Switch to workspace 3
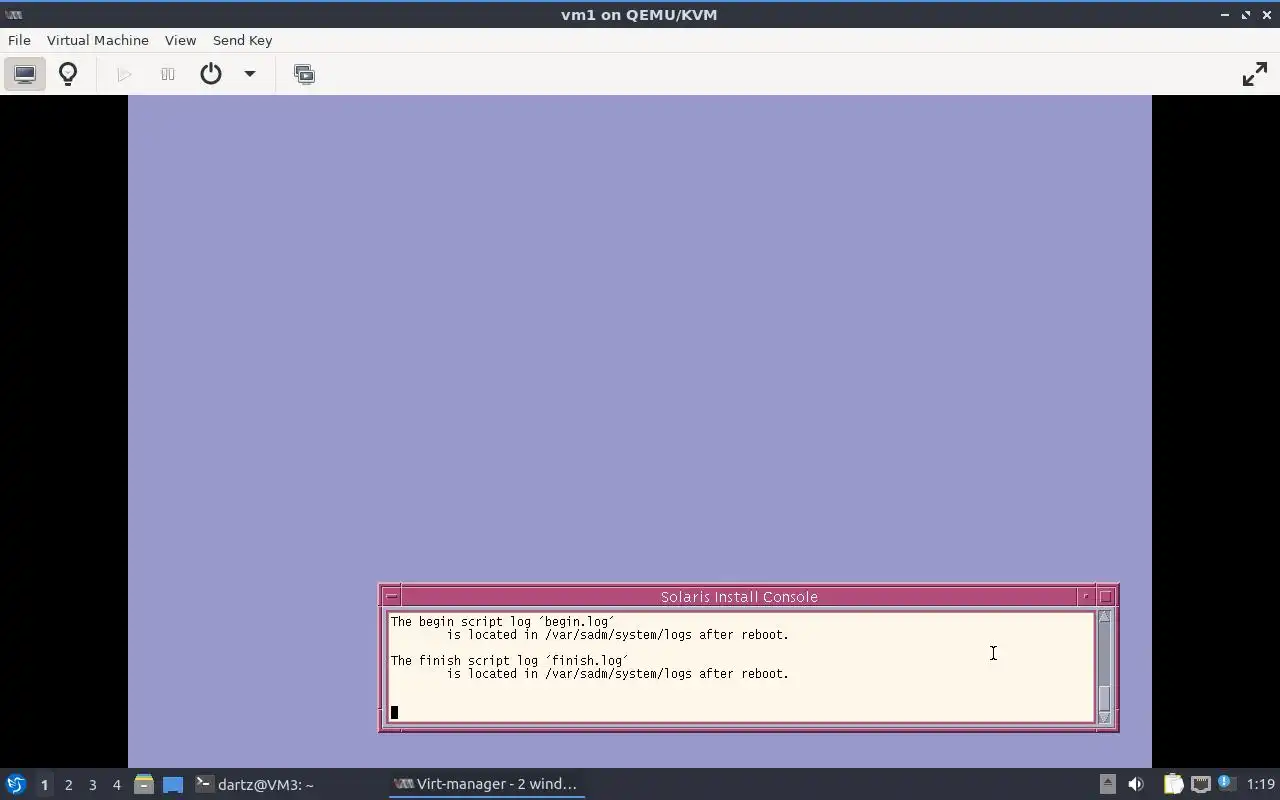 click(92, 785)
